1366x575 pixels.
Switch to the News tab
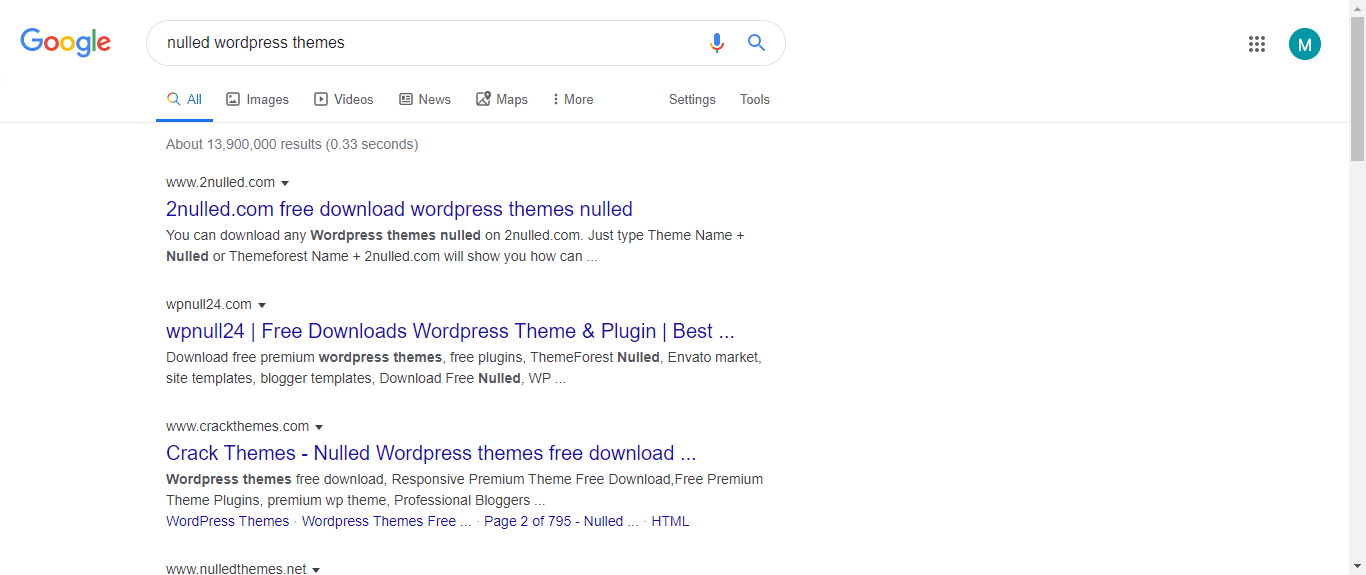point(424,100)
